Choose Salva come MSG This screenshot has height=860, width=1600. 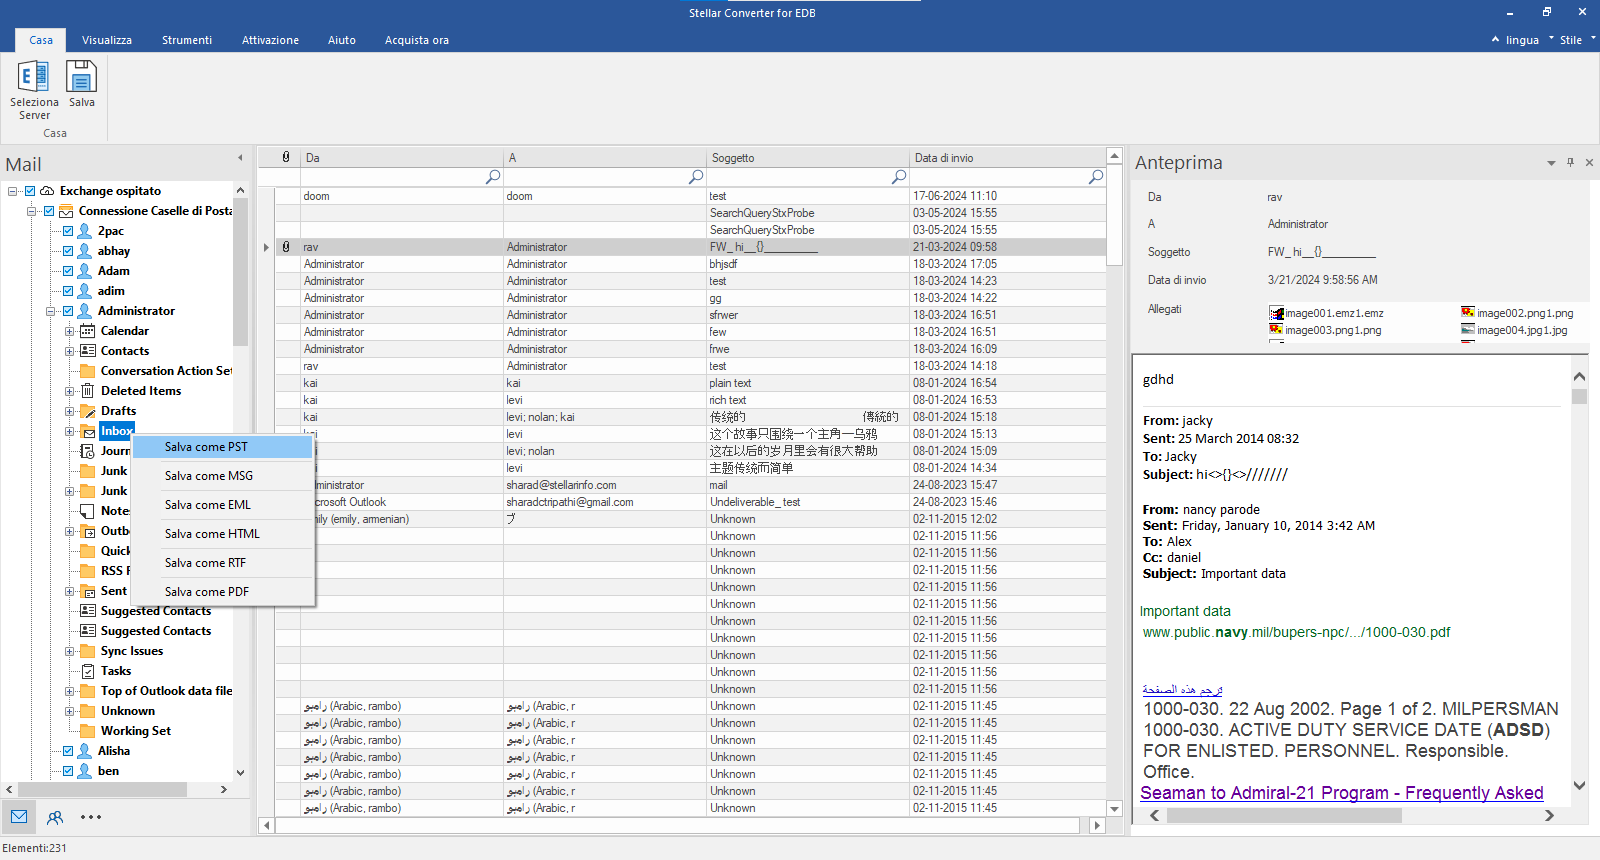[x=222, y=476]
